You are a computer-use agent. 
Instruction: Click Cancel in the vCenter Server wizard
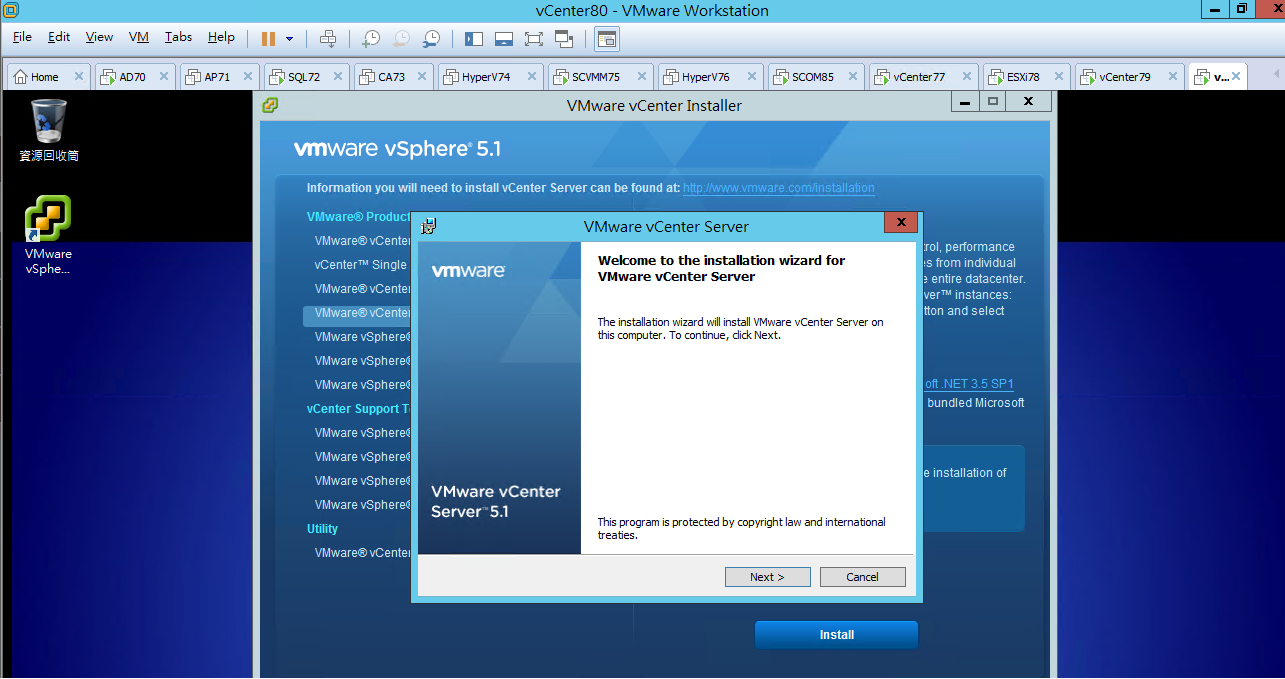pyautogui.click(x=862, y=577)
